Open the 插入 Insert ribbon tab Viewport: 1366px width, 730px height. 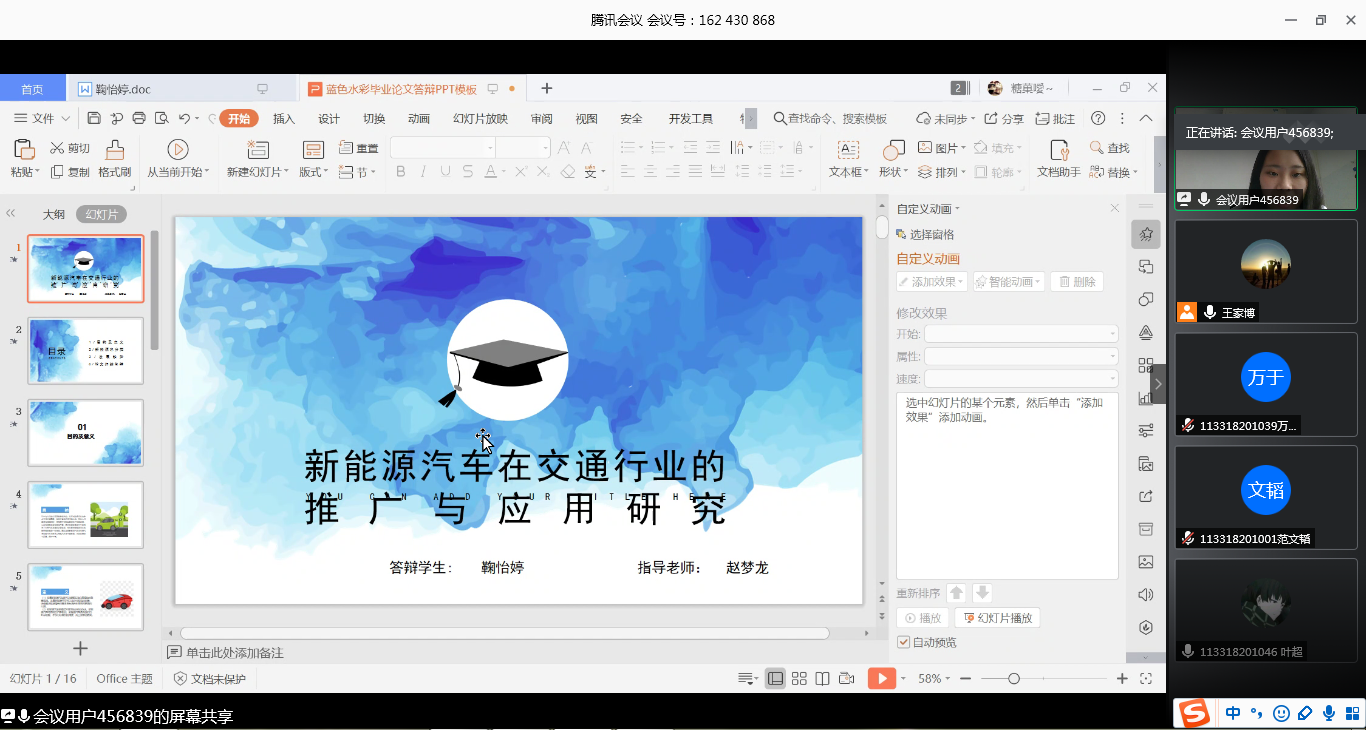[x=284, y=119]
